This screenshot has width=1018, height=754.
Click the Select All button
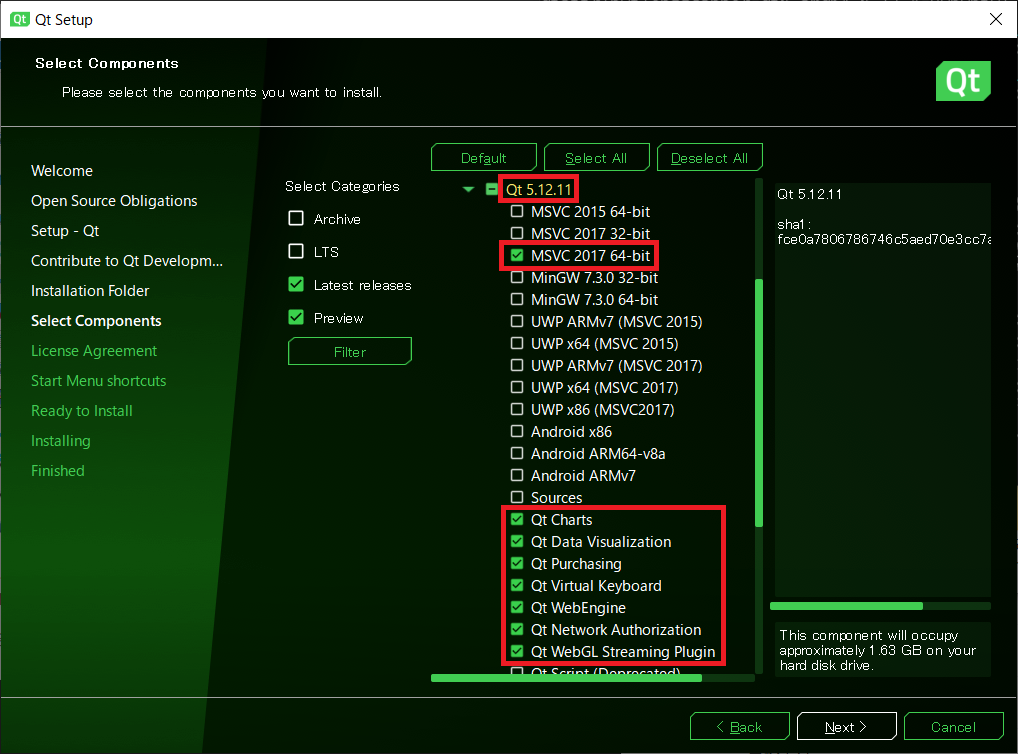point(596,158)
